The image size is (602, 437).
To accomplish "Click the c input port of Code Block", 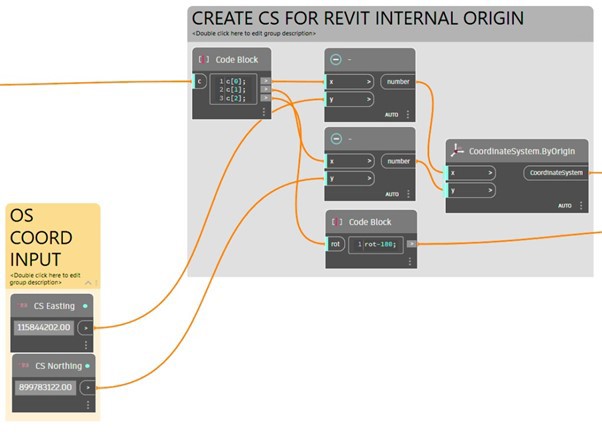I will (x=200, y=81).
